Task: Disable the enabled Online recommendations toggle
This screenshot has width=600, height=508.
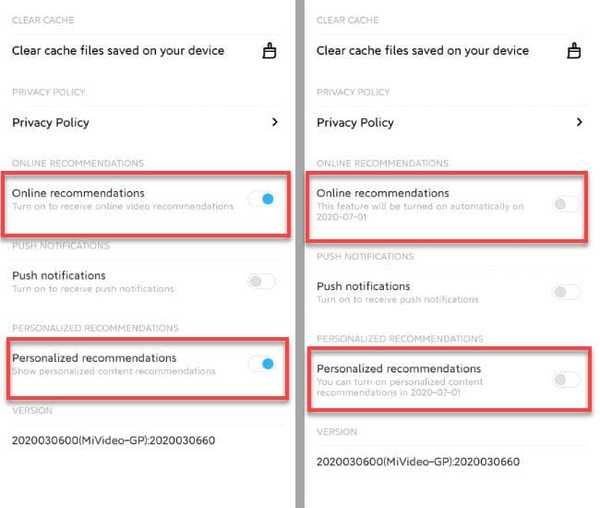Action: 262,199
